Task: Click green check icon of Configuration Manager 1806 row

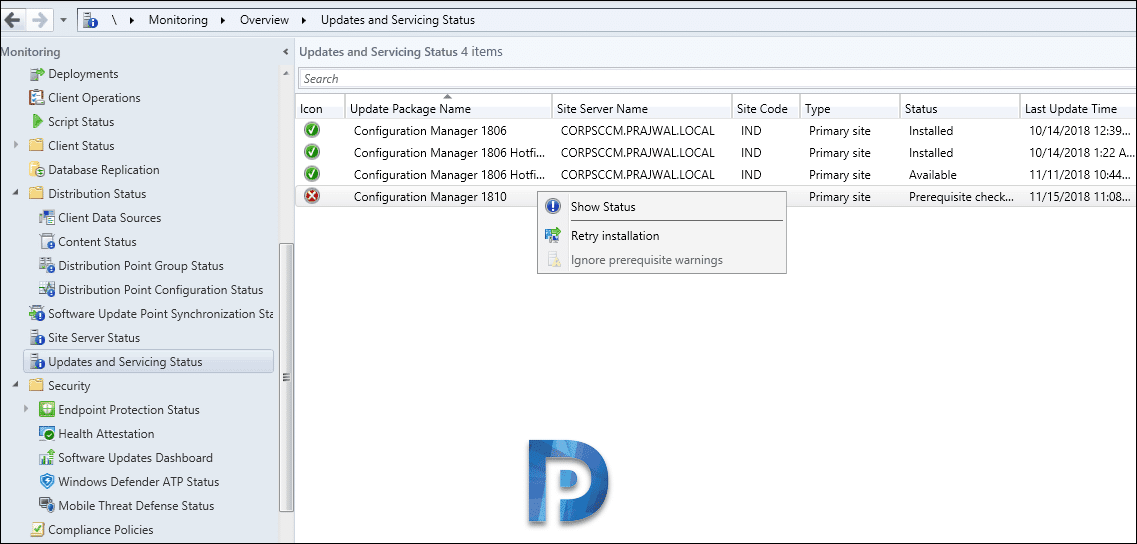Action: pyautogui.click(x=312, y=131)
